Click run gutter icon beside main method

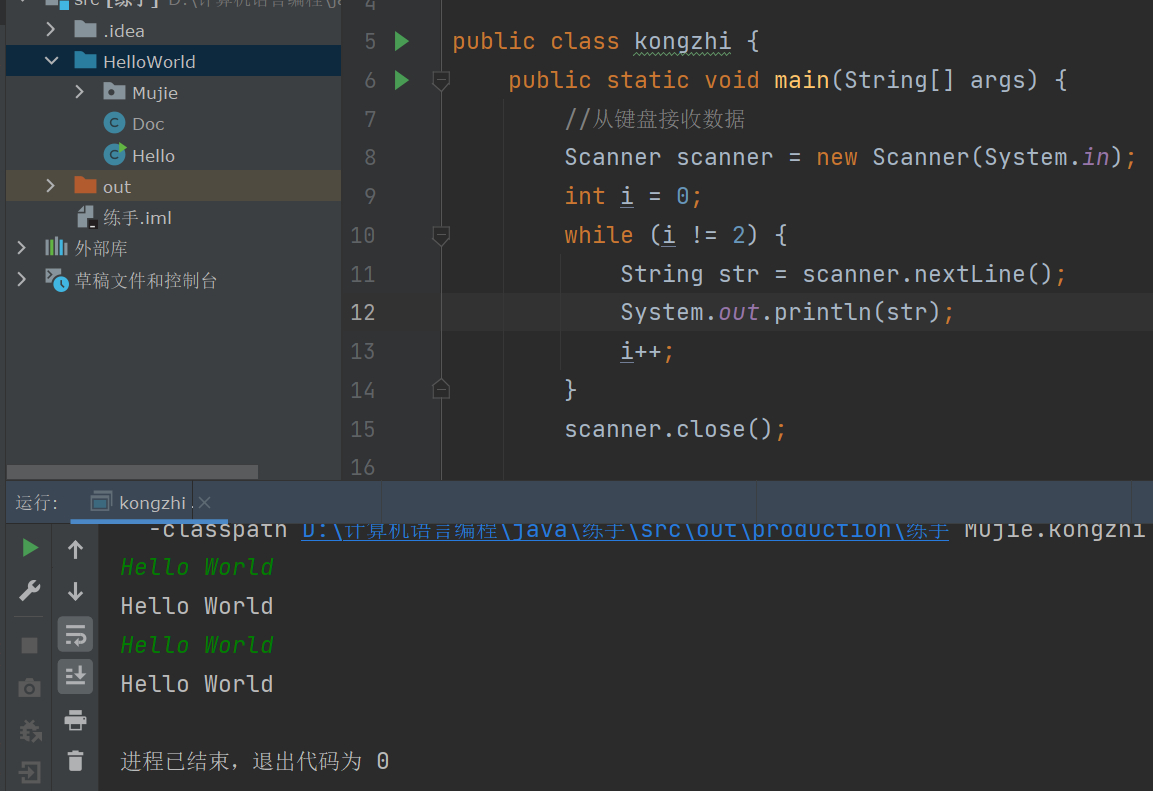tap(402, 80)
